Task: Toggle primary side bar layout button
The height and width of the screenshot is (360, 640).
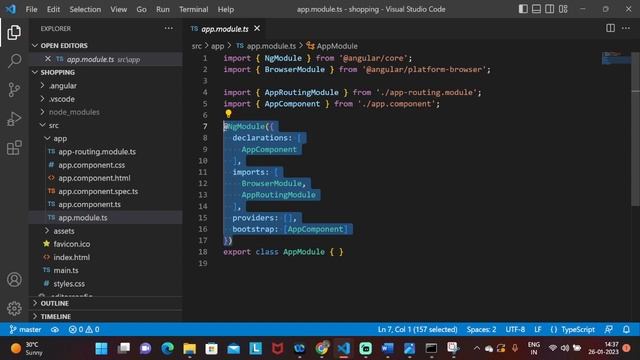Action: 523,9
